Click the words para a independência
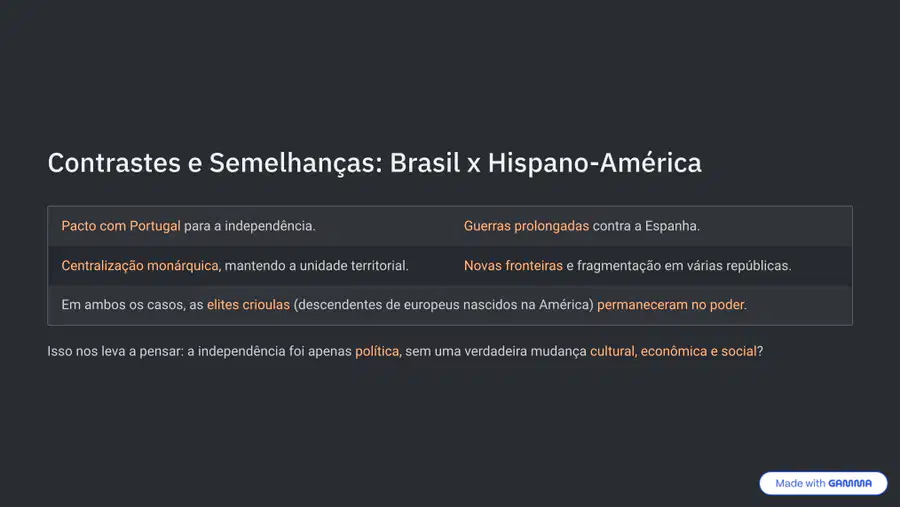The height and width of the screenshot is (507, 900). [x=250, y=226]
